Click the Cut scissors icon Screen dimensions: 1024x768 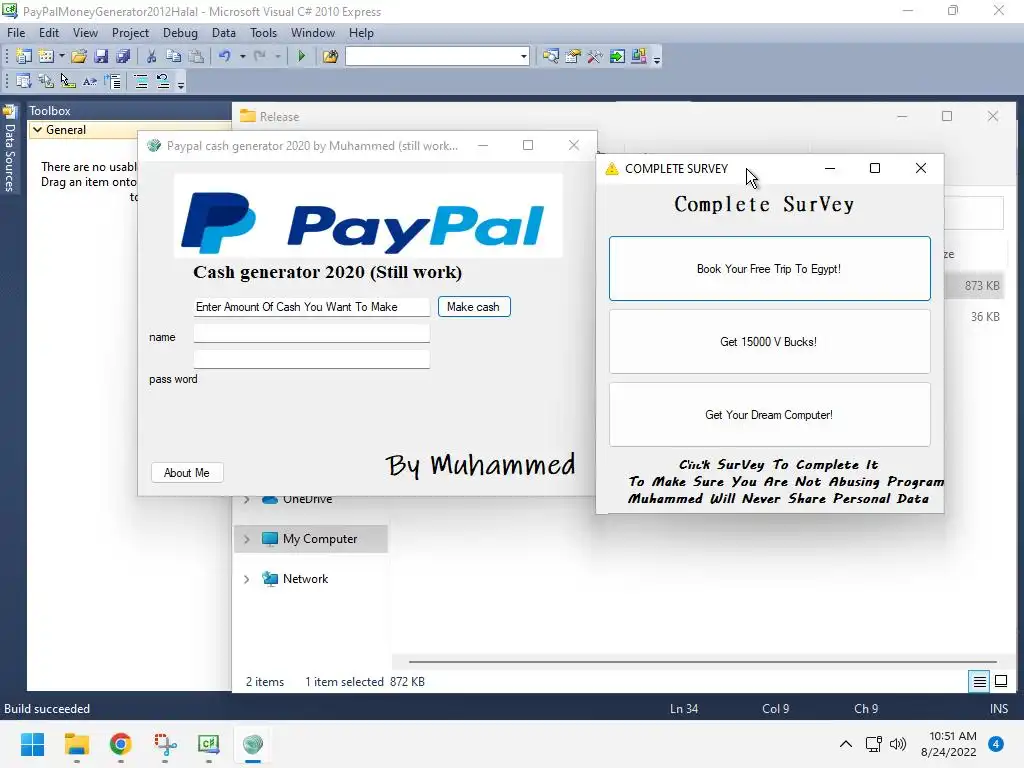coord(152,57)
